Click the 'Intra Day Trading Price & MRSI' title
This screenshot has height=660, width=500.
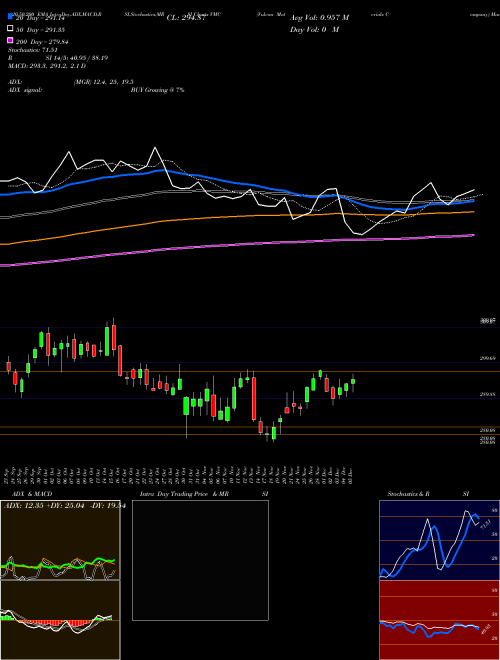coord(204,494)
